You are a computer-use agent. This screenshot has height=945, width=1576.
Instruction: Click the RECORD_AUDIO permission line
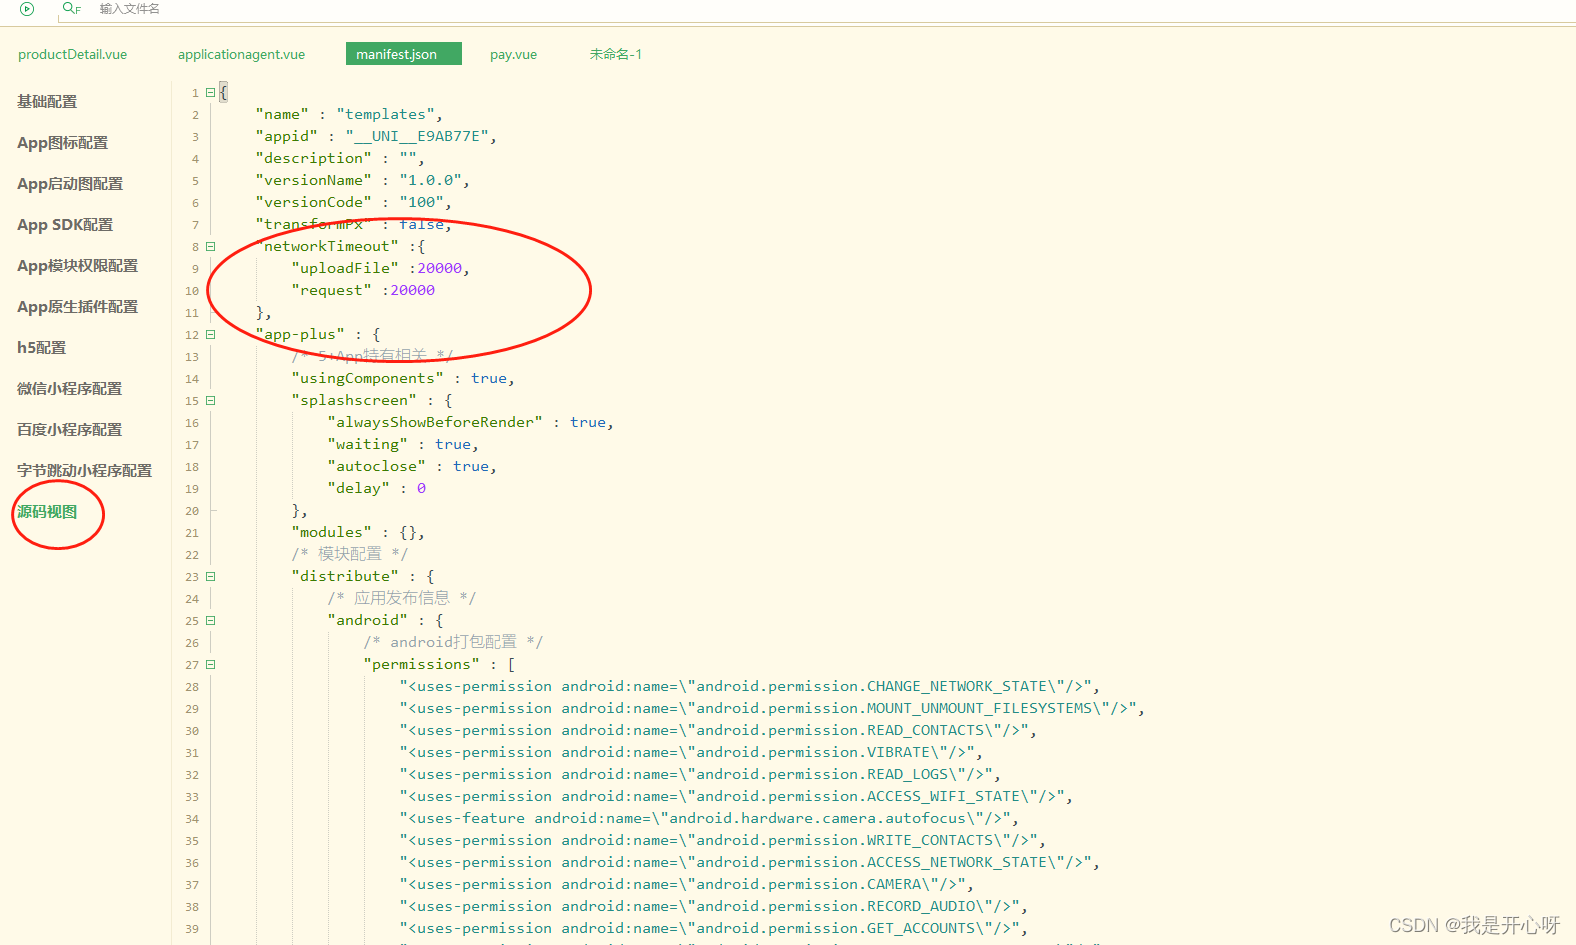713,906
